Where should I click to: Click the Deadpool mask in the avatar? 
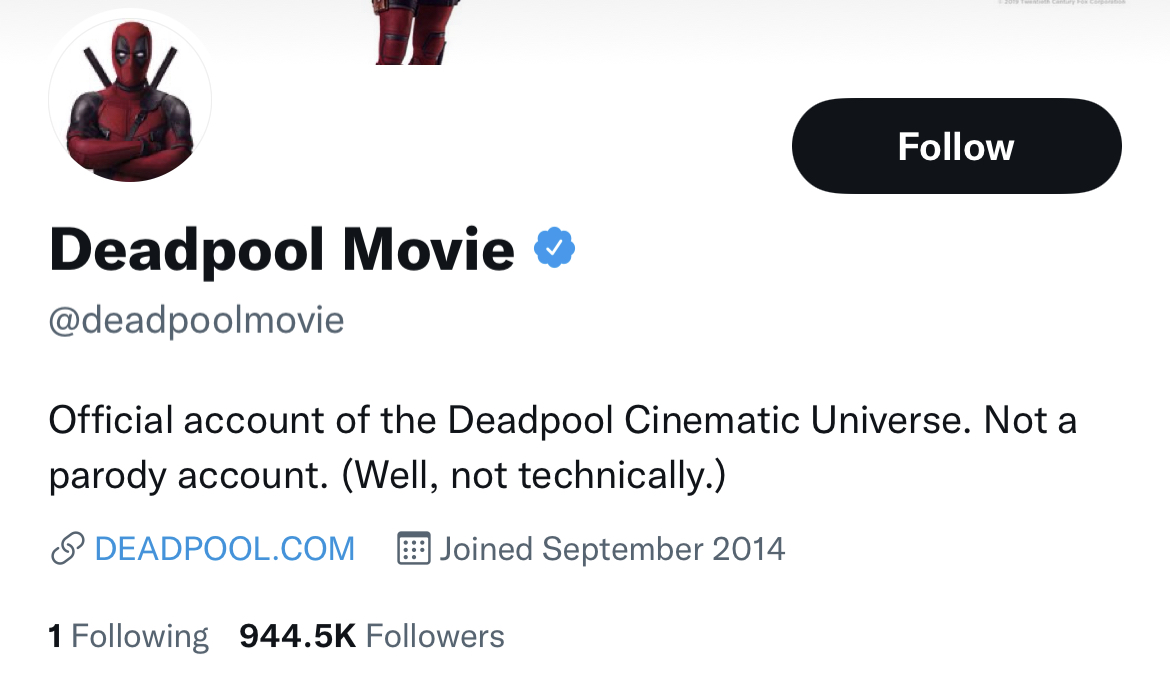click(x=130, y=56)
